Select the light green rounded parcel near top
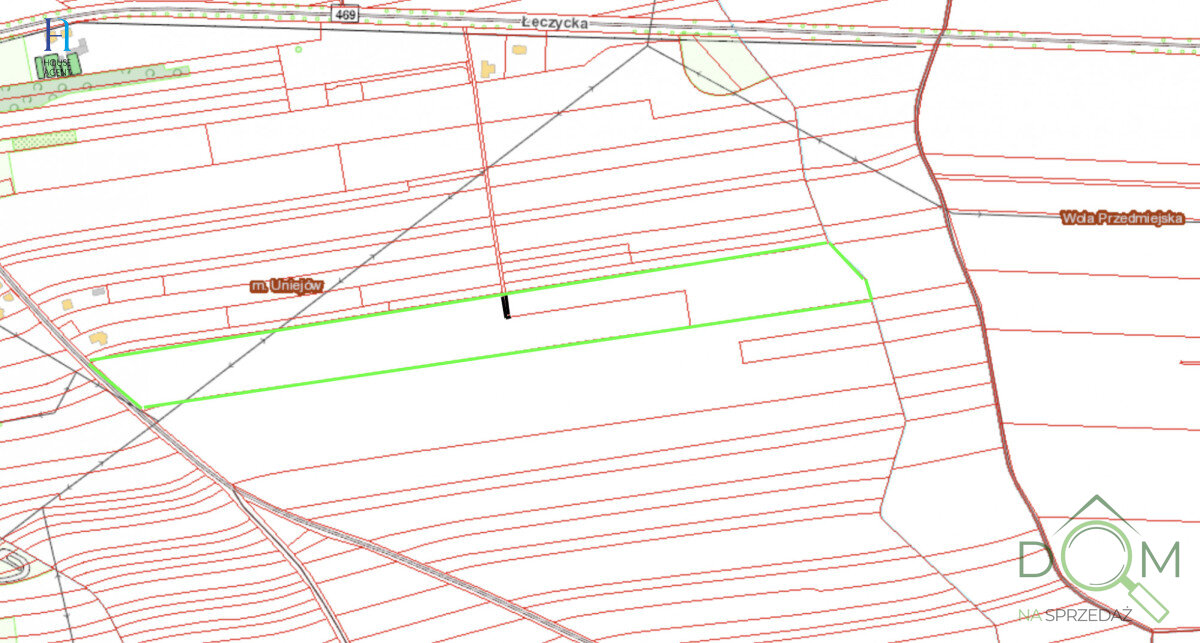The height and width of the screenshot is (643, 1200). point(718,62)
